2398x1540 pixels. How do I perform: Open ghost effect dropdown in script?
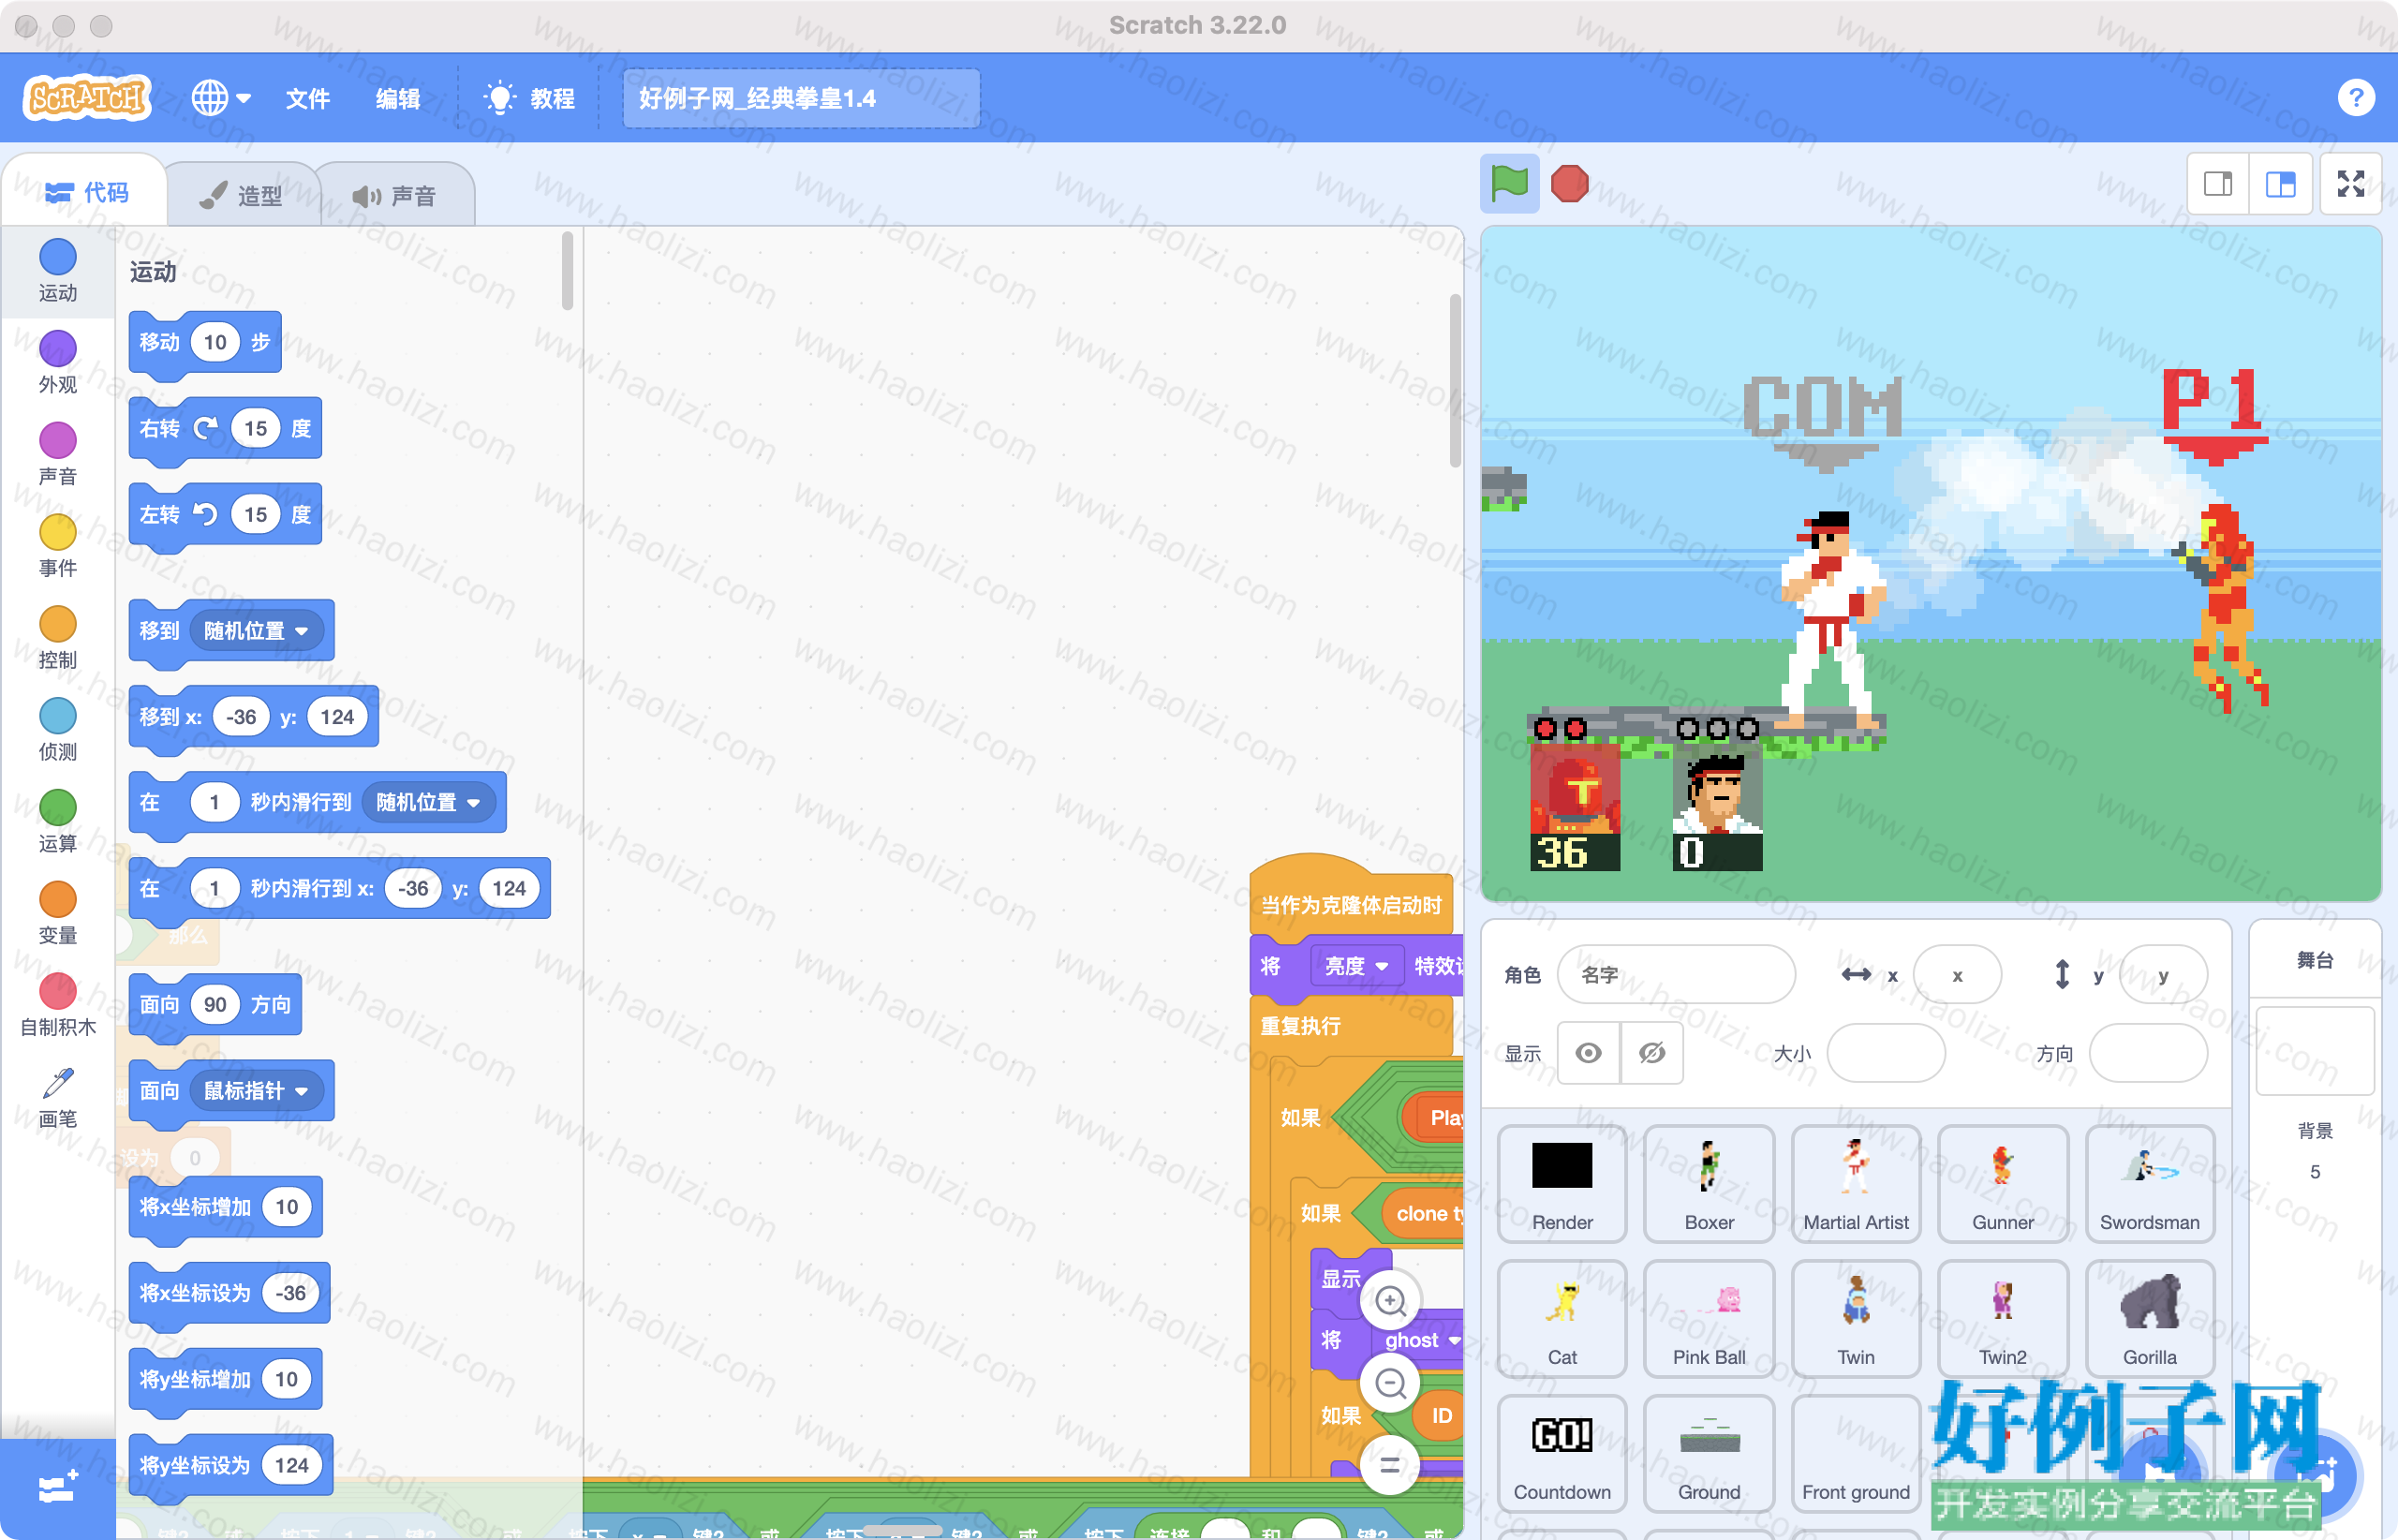coord(1420,1340)
